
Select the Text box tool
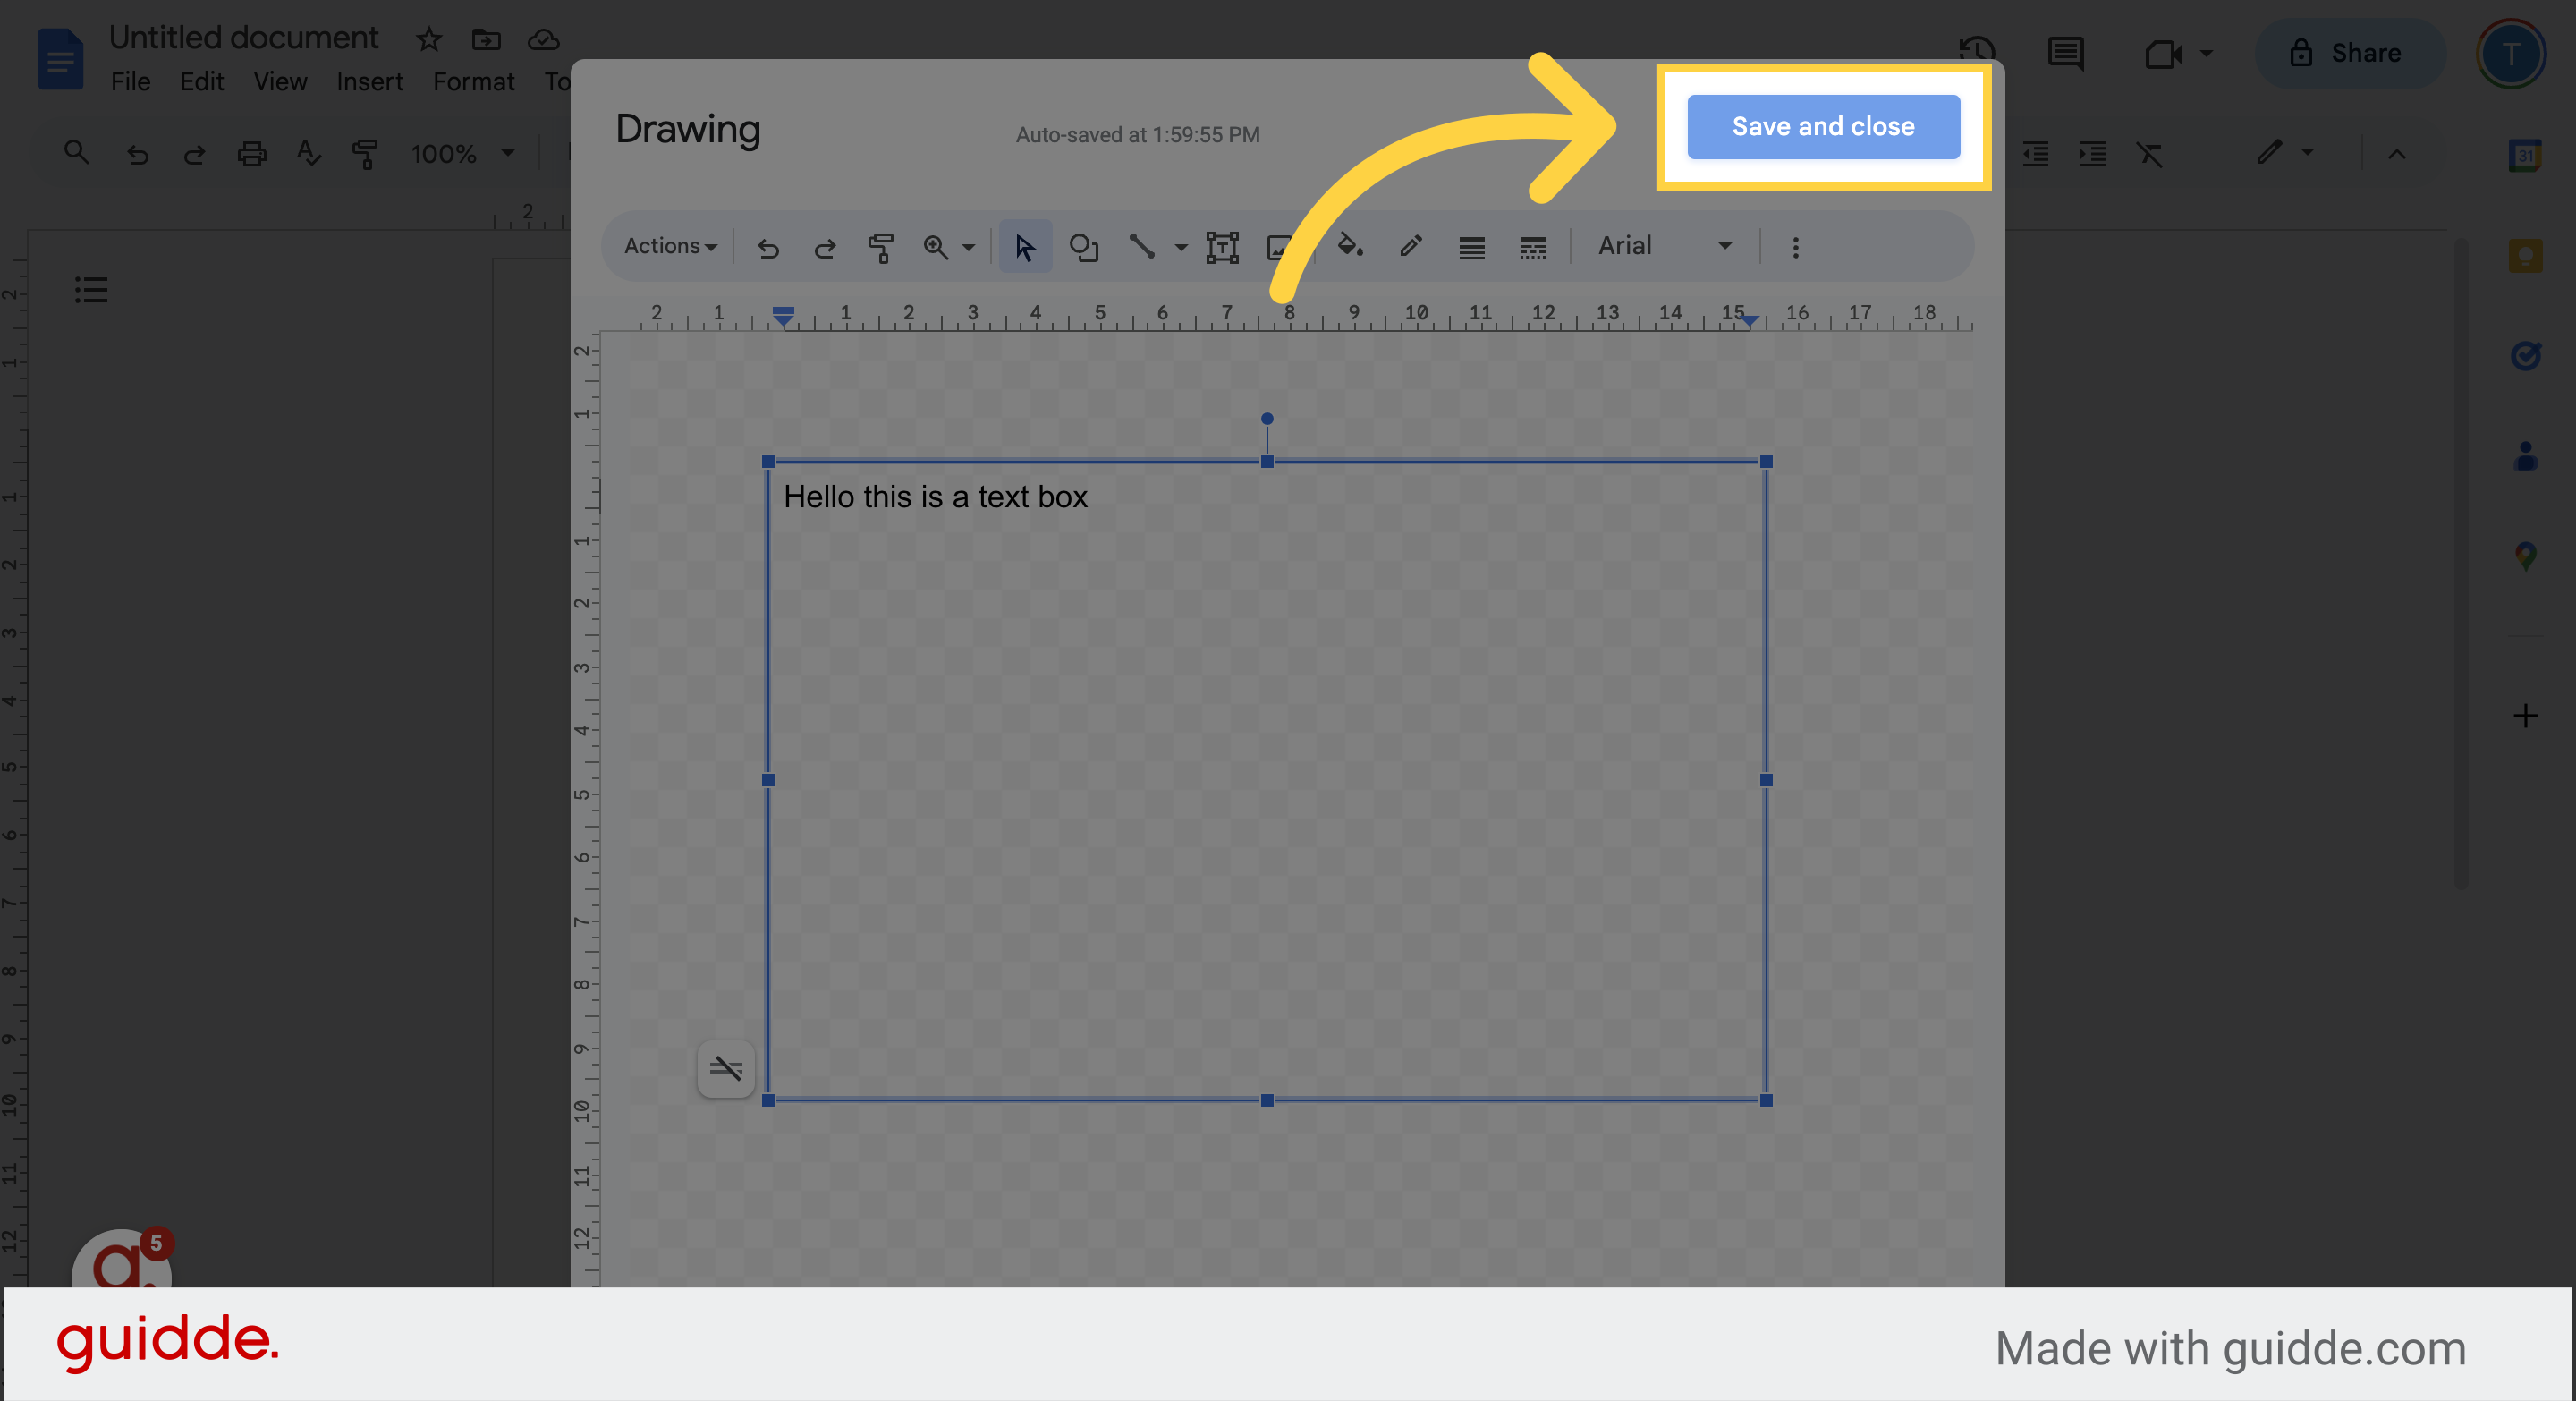[x=1222, y=247]
